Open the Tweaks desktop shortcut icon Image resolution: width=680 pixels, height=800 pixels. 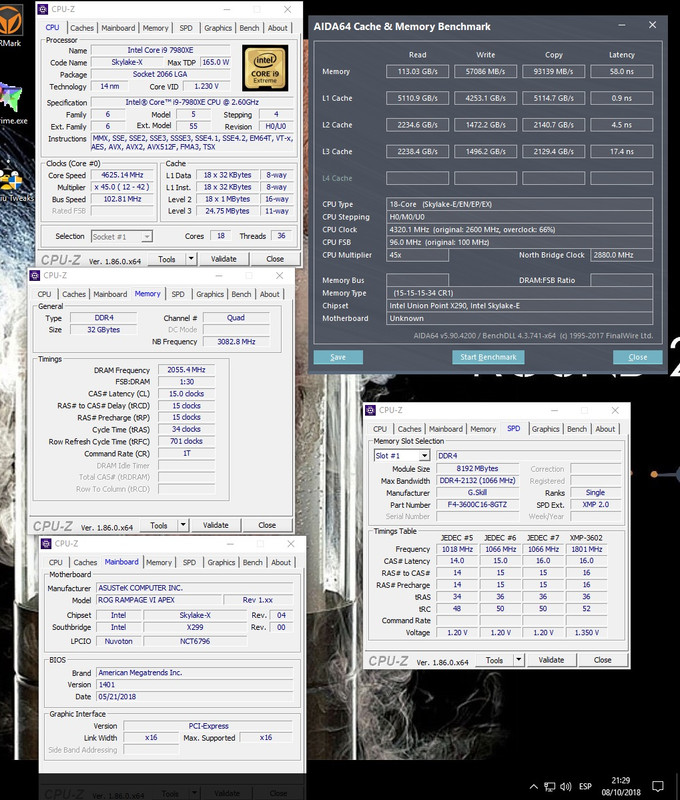pos(13,186)
